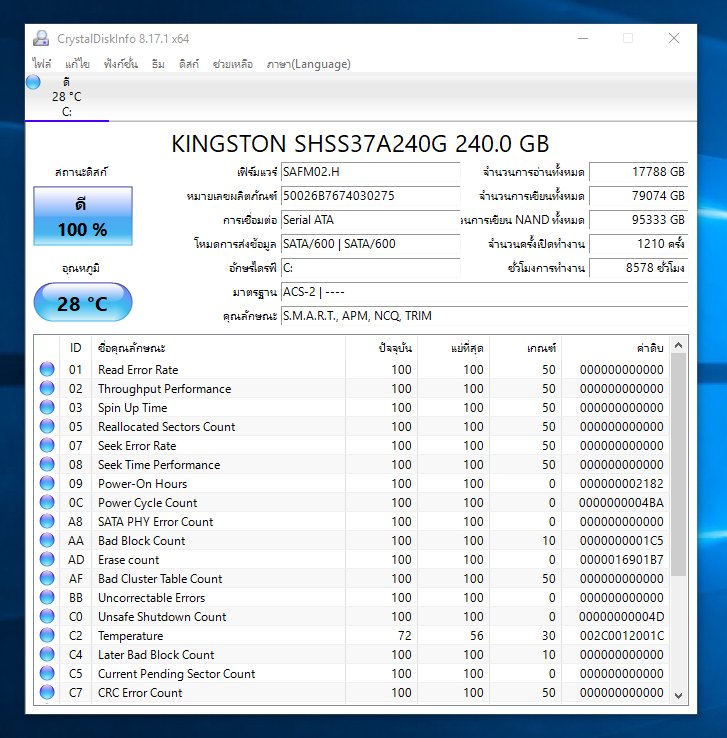Click the status orb beside Temperature row
The width and height of the screenshot is (727, 738).
tap(47, 636)
